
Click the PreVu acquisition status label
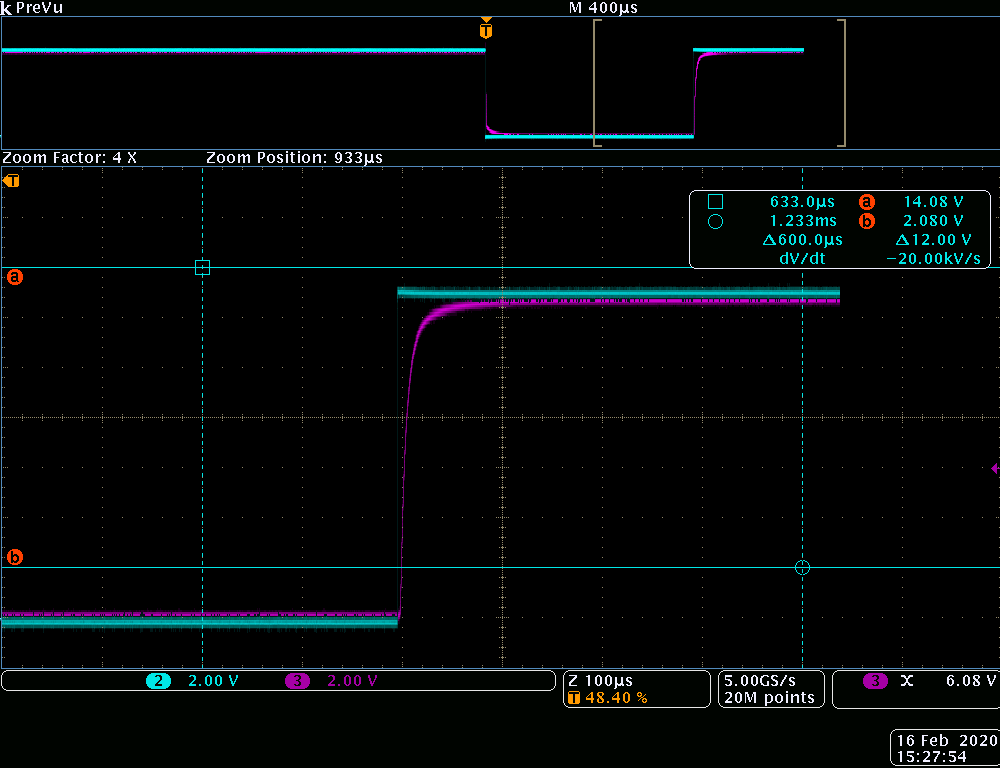pyautogui.click(x=40, y=8)
